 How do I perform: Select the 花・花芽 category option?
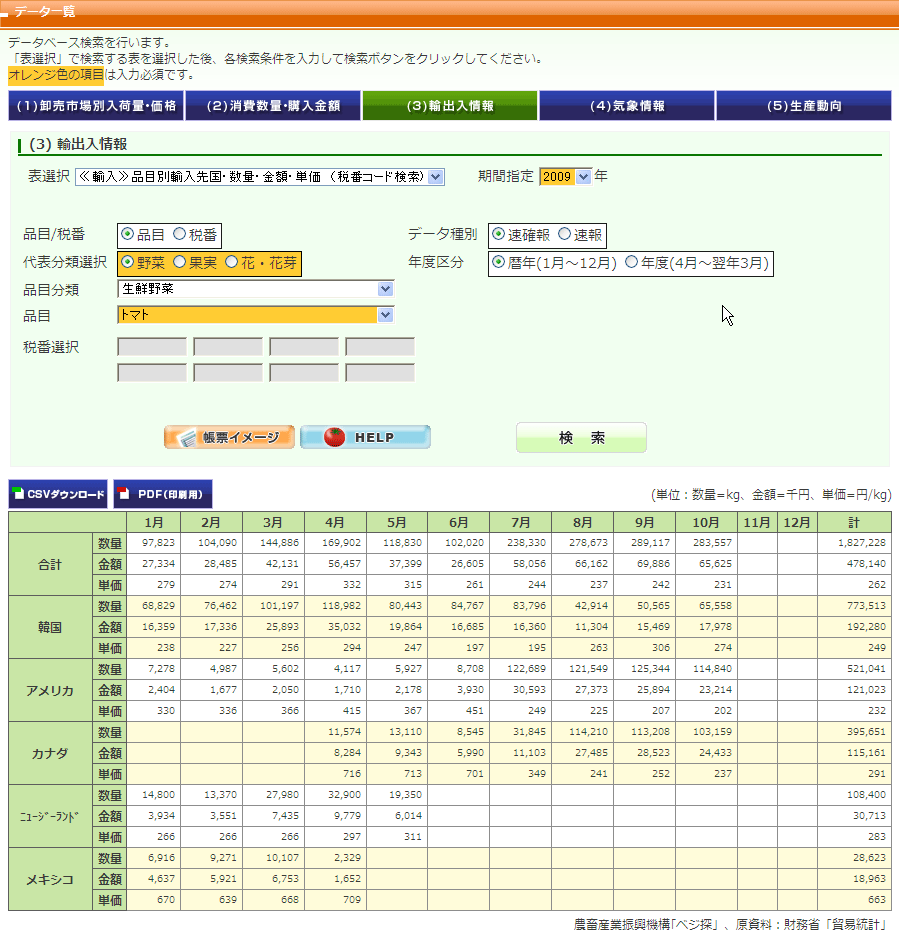click(232, 263)
